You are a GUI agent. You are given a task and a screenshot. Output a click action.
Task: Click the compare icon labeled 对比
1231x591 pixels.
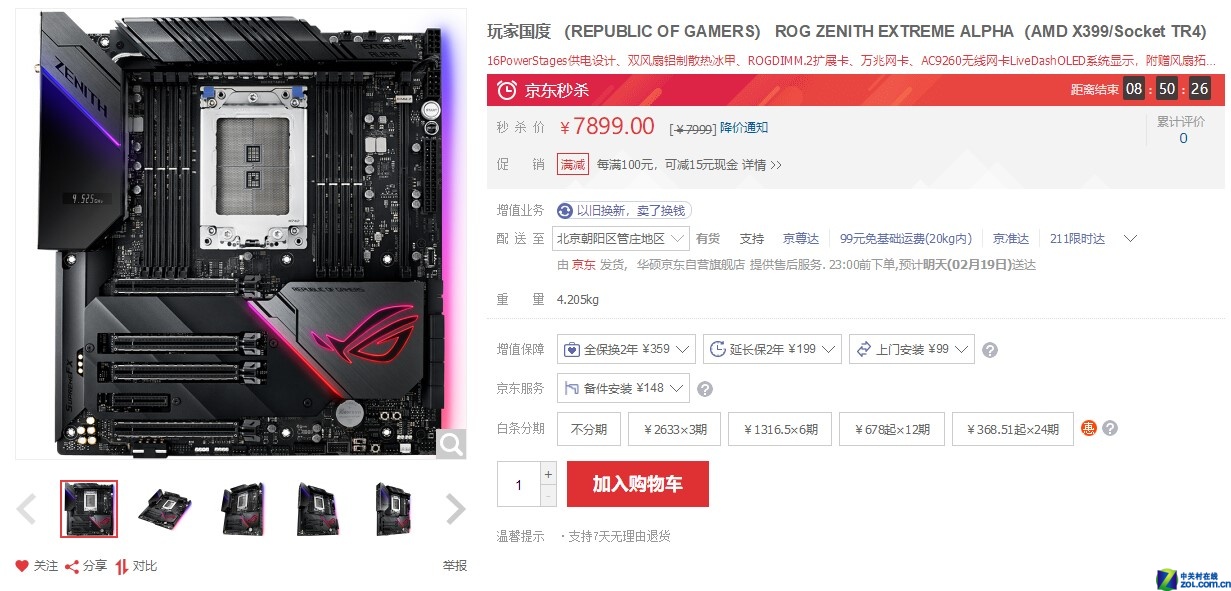(121, 566)
